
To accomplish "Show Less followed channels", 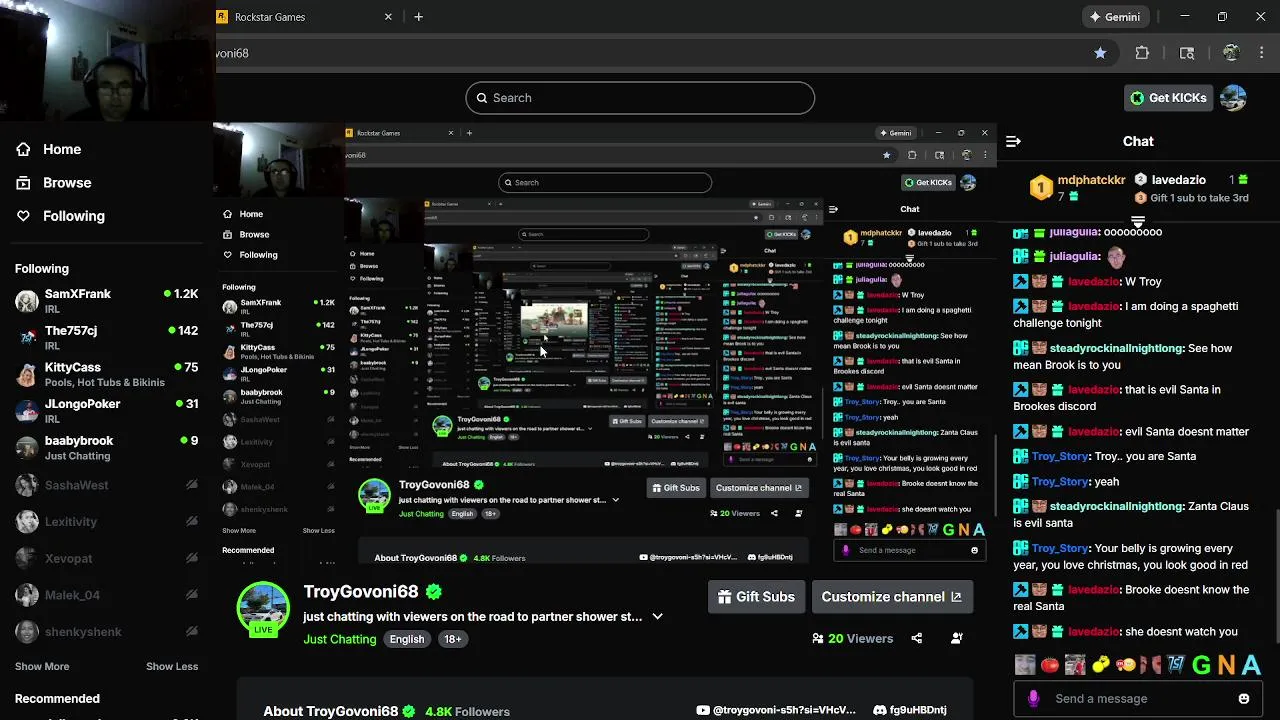I will point(172,666).
